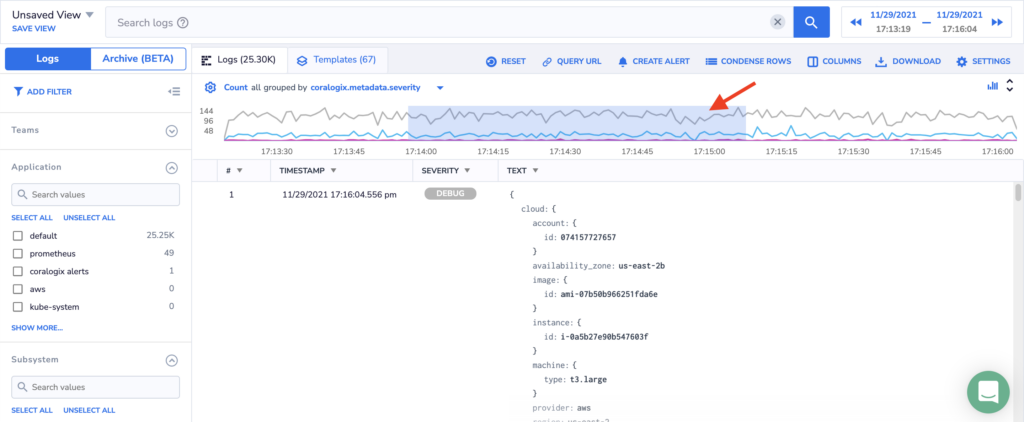Click the image id ami-07b50b966251fda6e

609,294
